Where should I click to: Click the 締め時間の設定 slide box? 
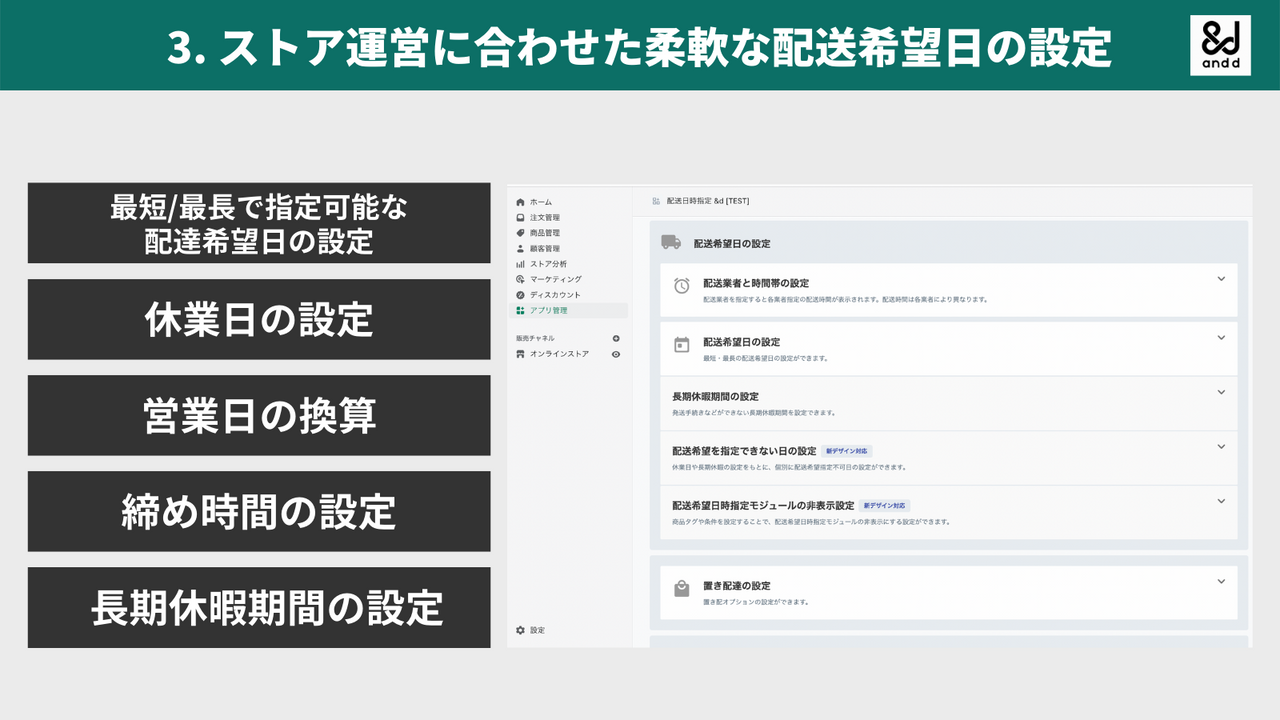[259, 511]
